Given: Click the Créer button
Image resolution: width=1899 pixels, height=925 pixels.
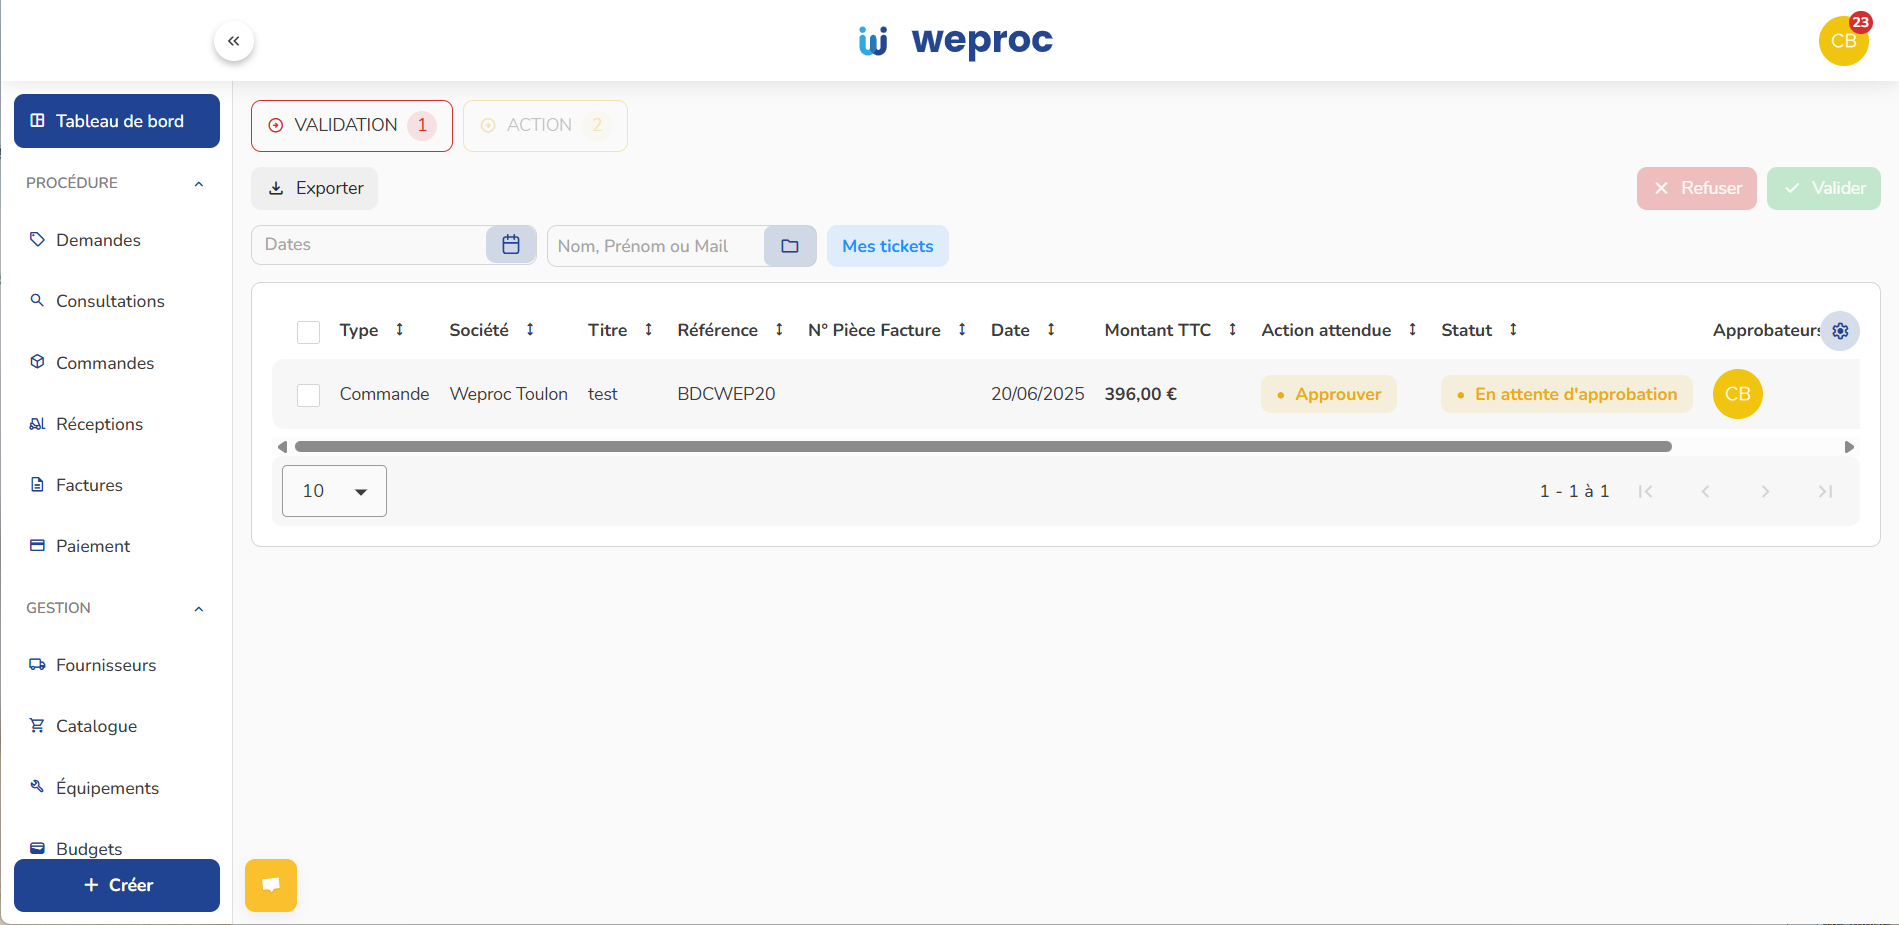Looking at the screenshot, I should [x=116, y=884].
